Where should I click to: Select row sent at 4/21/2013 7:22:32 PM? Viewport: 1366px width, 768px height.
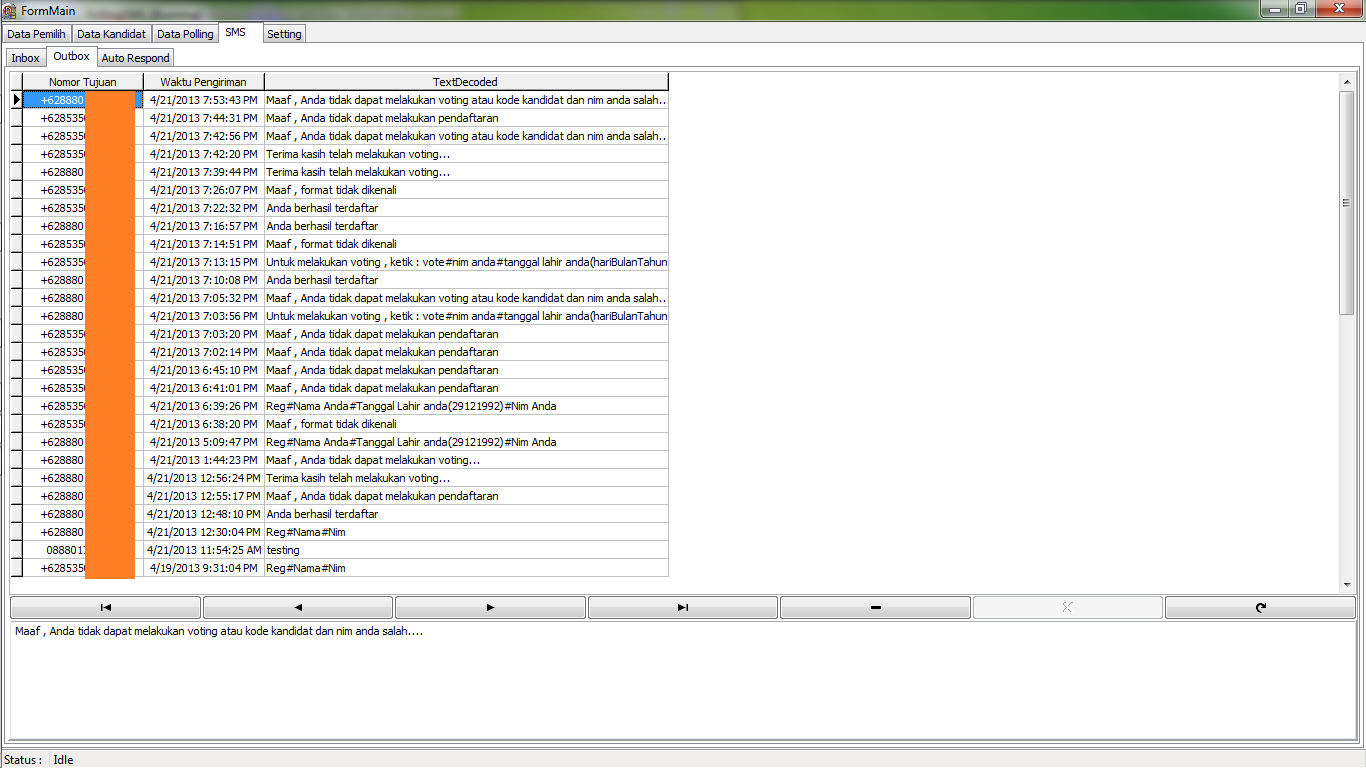340,208
